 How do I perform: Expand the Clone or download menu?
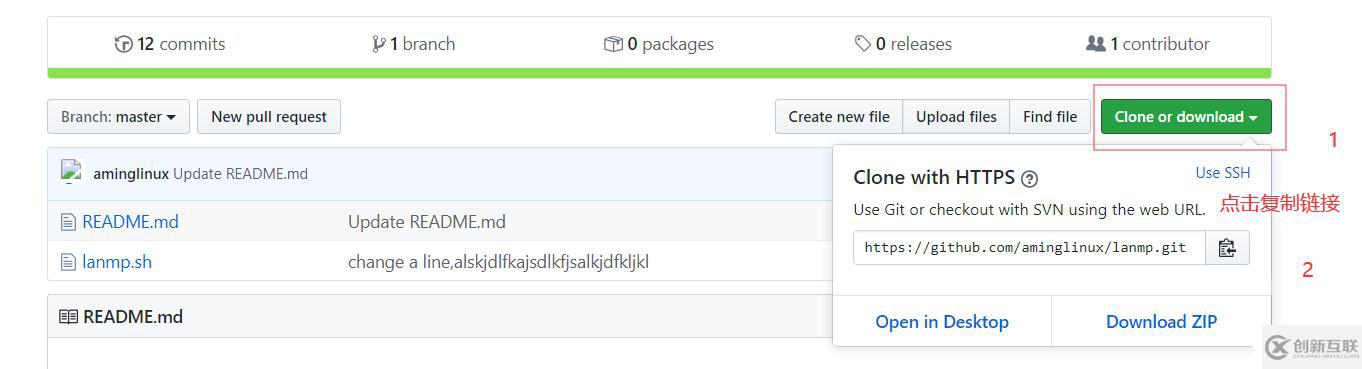click(1186, 117)
